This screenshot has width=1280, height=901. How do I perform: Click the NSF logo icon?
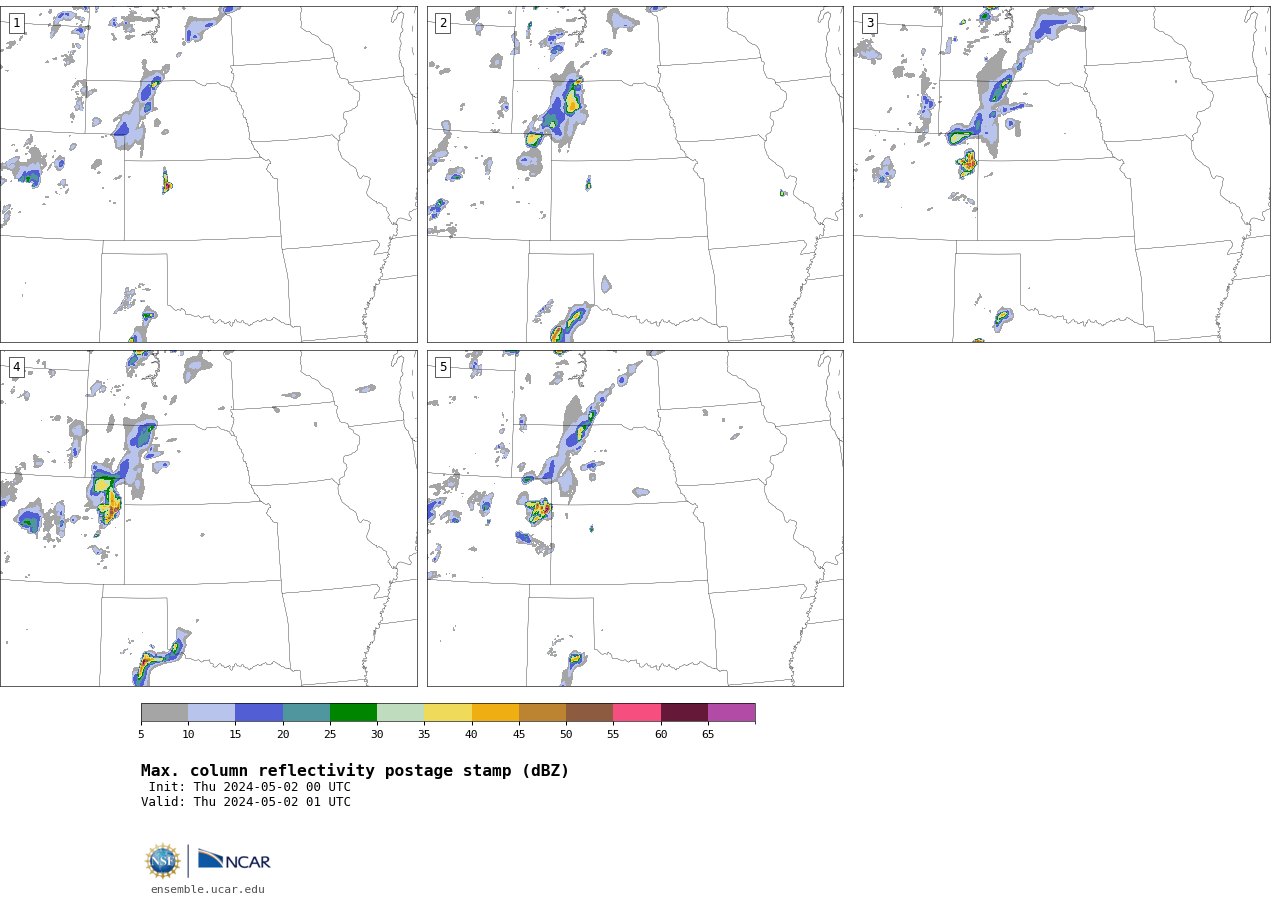[x=163, y=861]
